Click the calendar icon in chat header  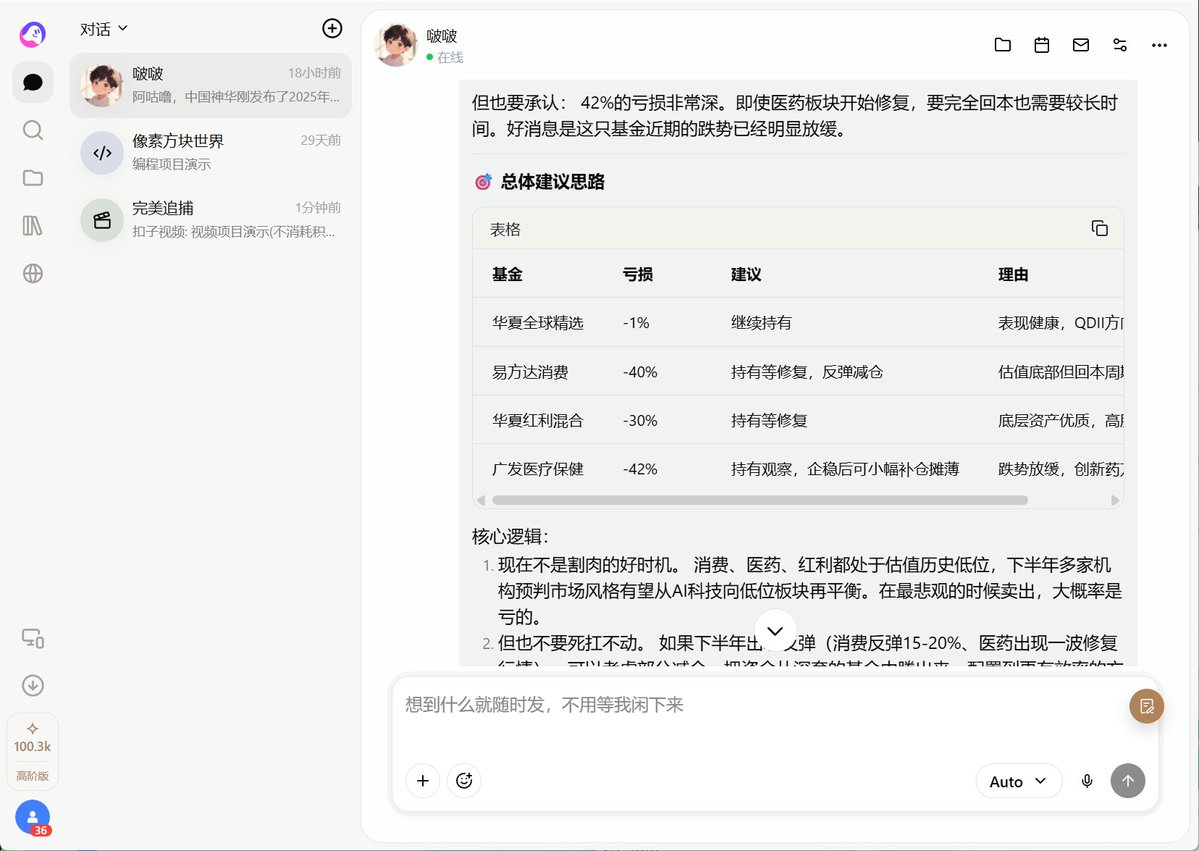coord(1041,45)
